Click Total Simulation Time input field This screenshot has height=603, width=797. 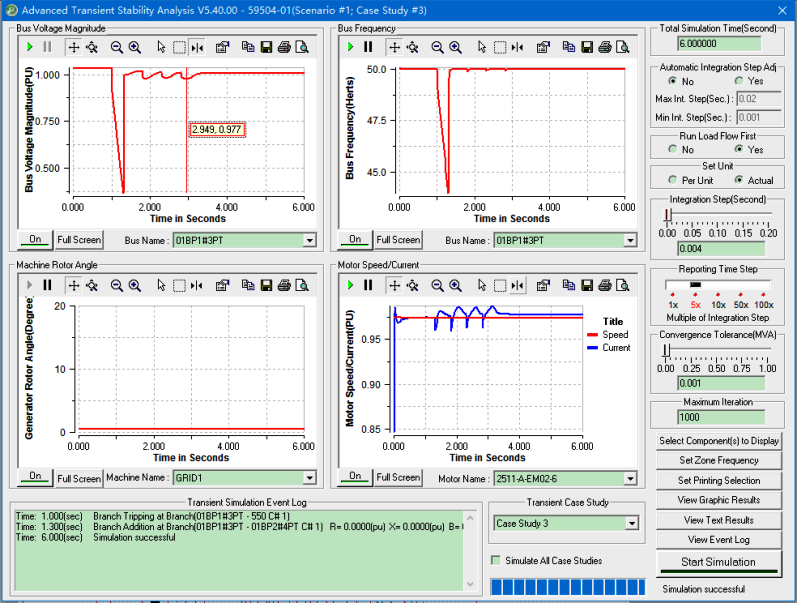point(719,44)
